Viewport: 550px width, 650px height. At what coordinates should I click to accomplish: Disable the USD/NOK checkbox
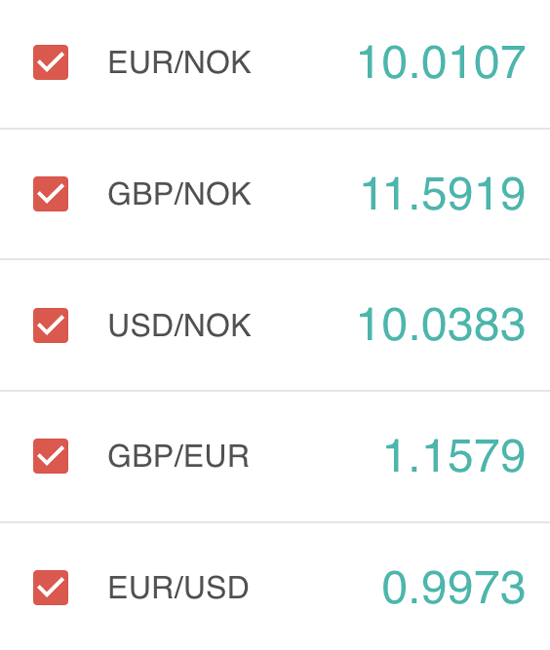[x=51, y=325]
